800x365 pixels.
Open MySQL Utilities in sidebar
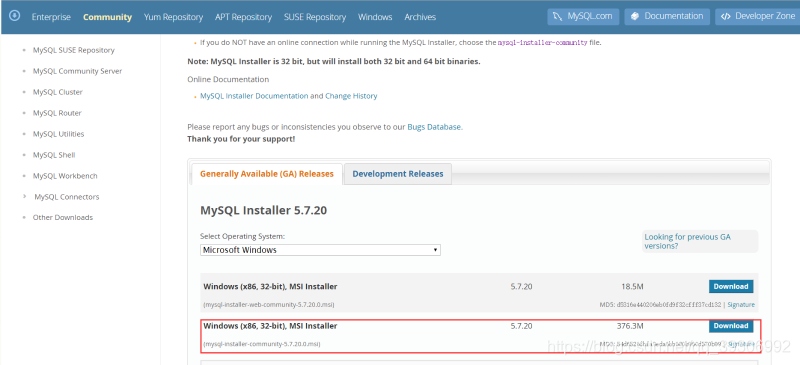(59, 134)
